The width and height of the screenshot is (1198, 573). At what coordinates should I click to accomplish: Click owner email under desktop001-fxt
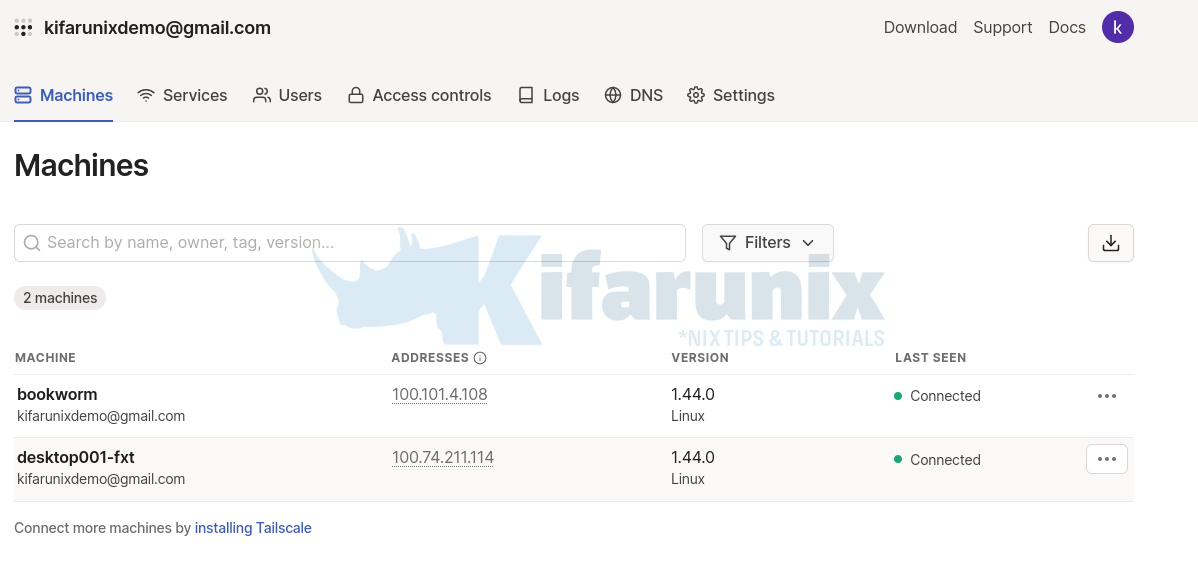point(101,479)
